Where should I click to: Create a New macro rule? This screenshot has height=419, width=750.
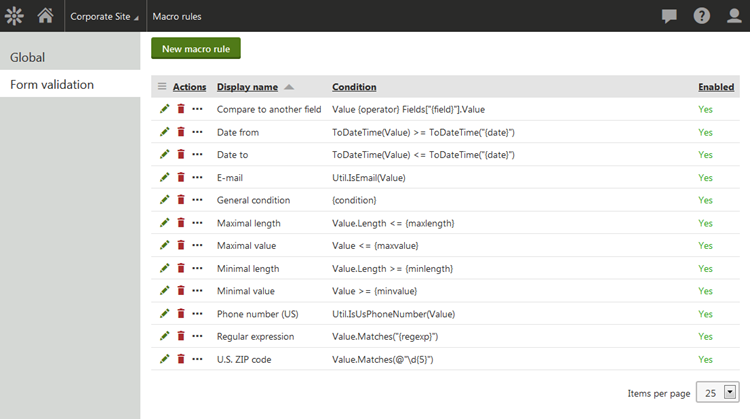[x=196, y=48]
